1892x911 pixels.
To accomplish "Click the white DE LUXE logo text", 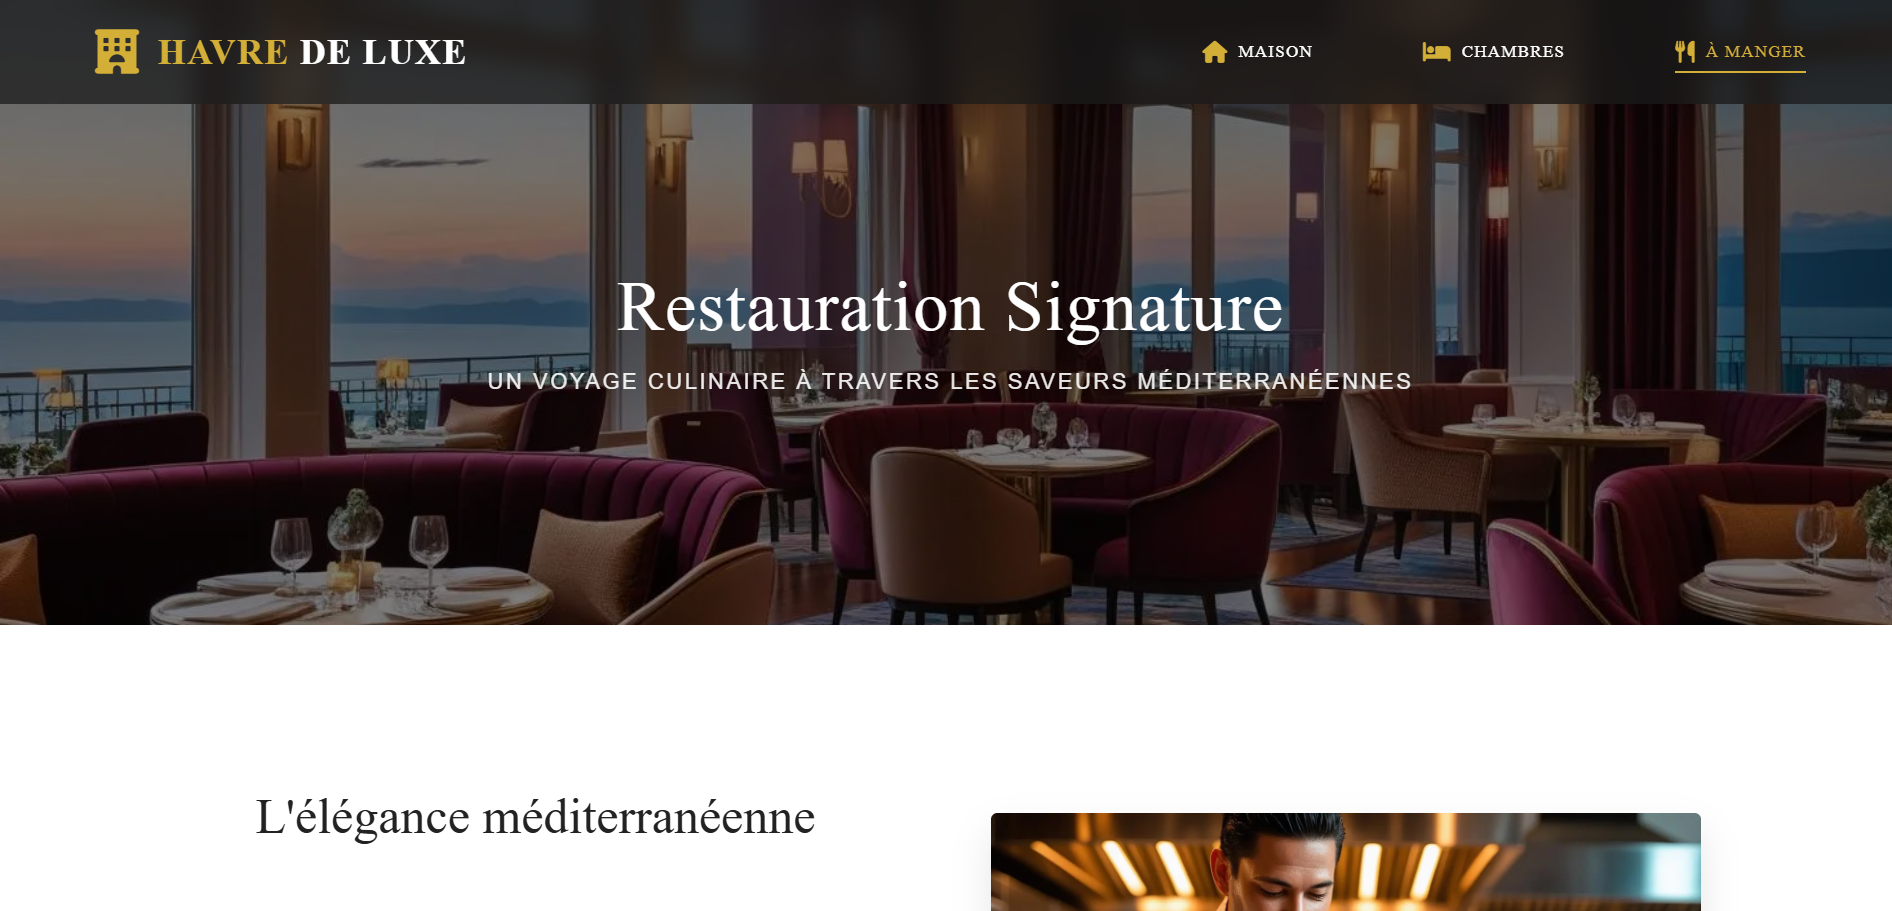I will tap(383, 52).
